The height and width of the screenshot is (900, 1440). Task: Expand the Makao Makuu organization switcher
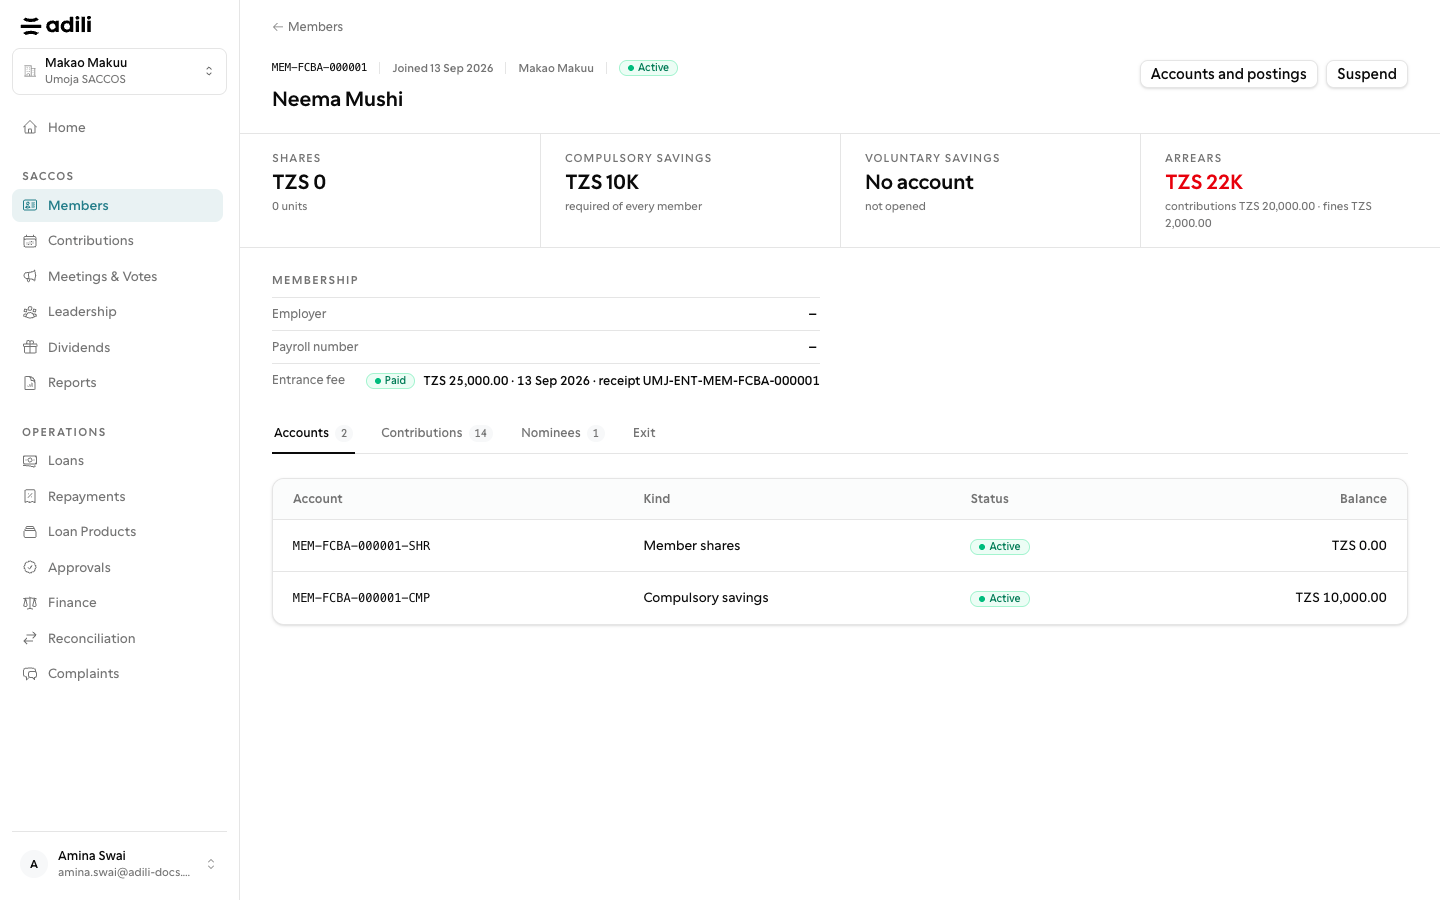(x=119, y=71)
